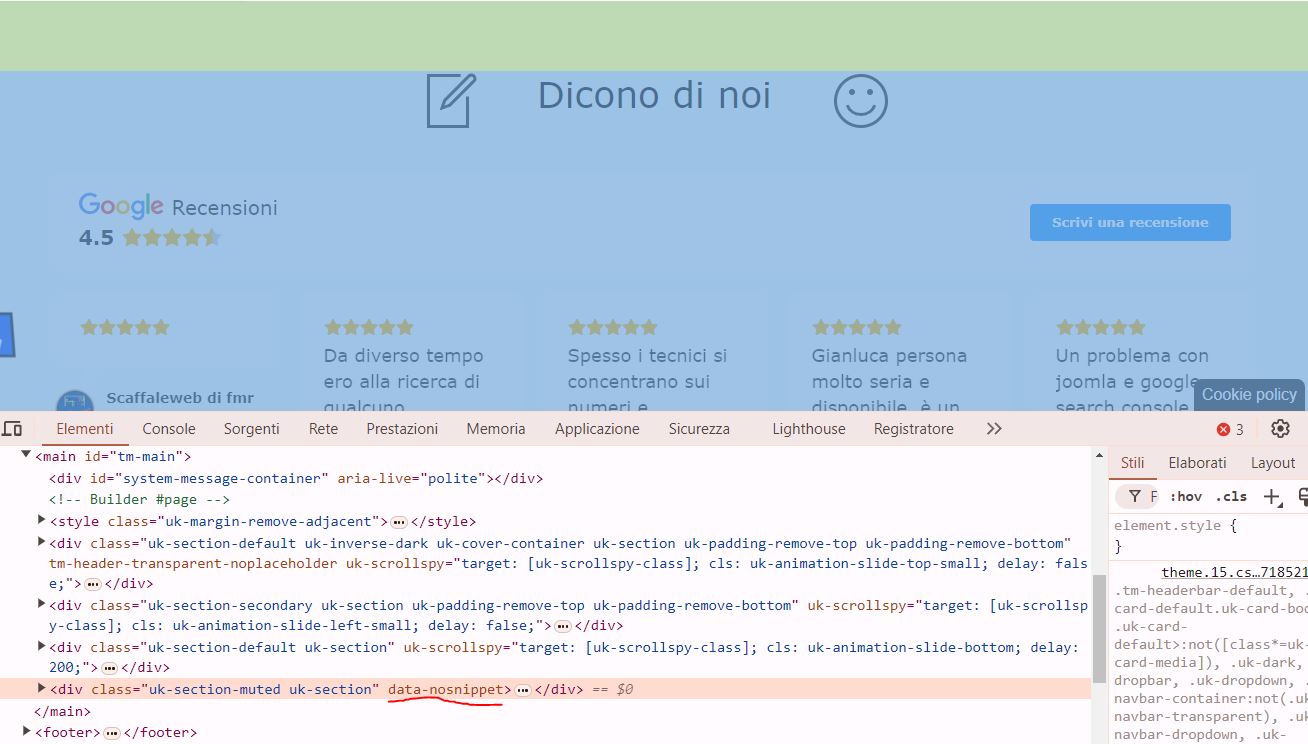Expand the highlighted uk-section-muted div

(x=40, y=689)
